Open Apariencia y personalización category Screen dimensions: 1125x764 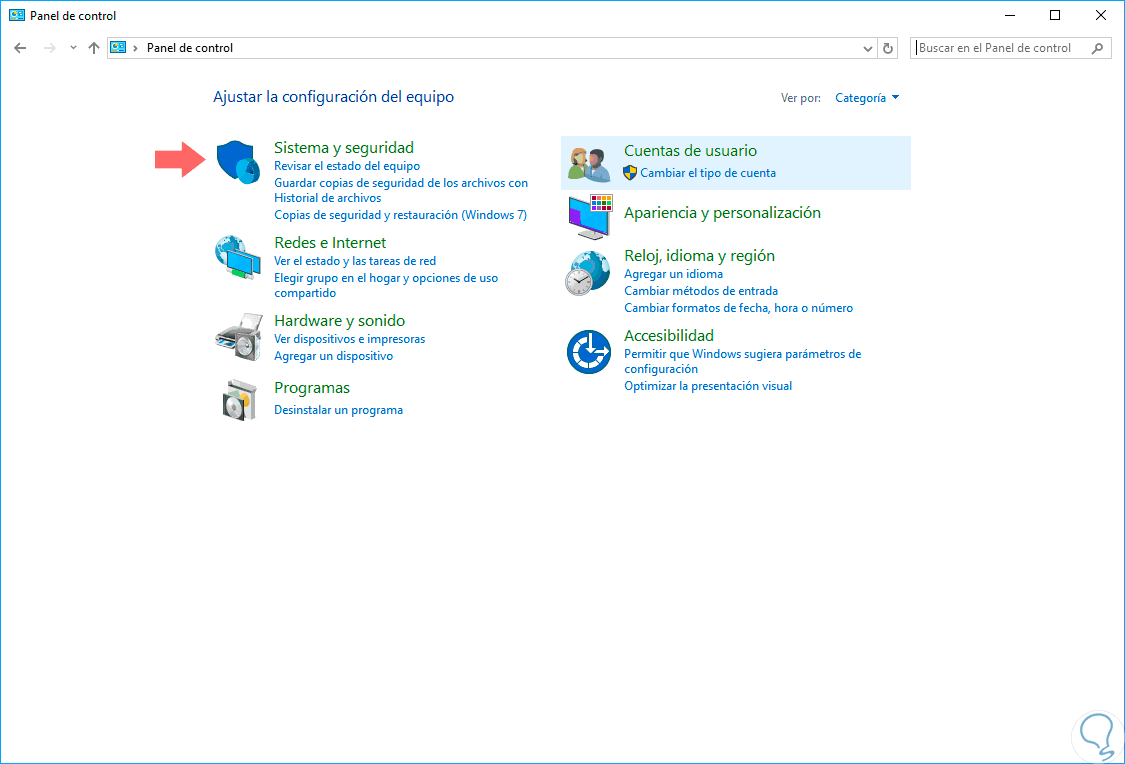coord(722,212)
